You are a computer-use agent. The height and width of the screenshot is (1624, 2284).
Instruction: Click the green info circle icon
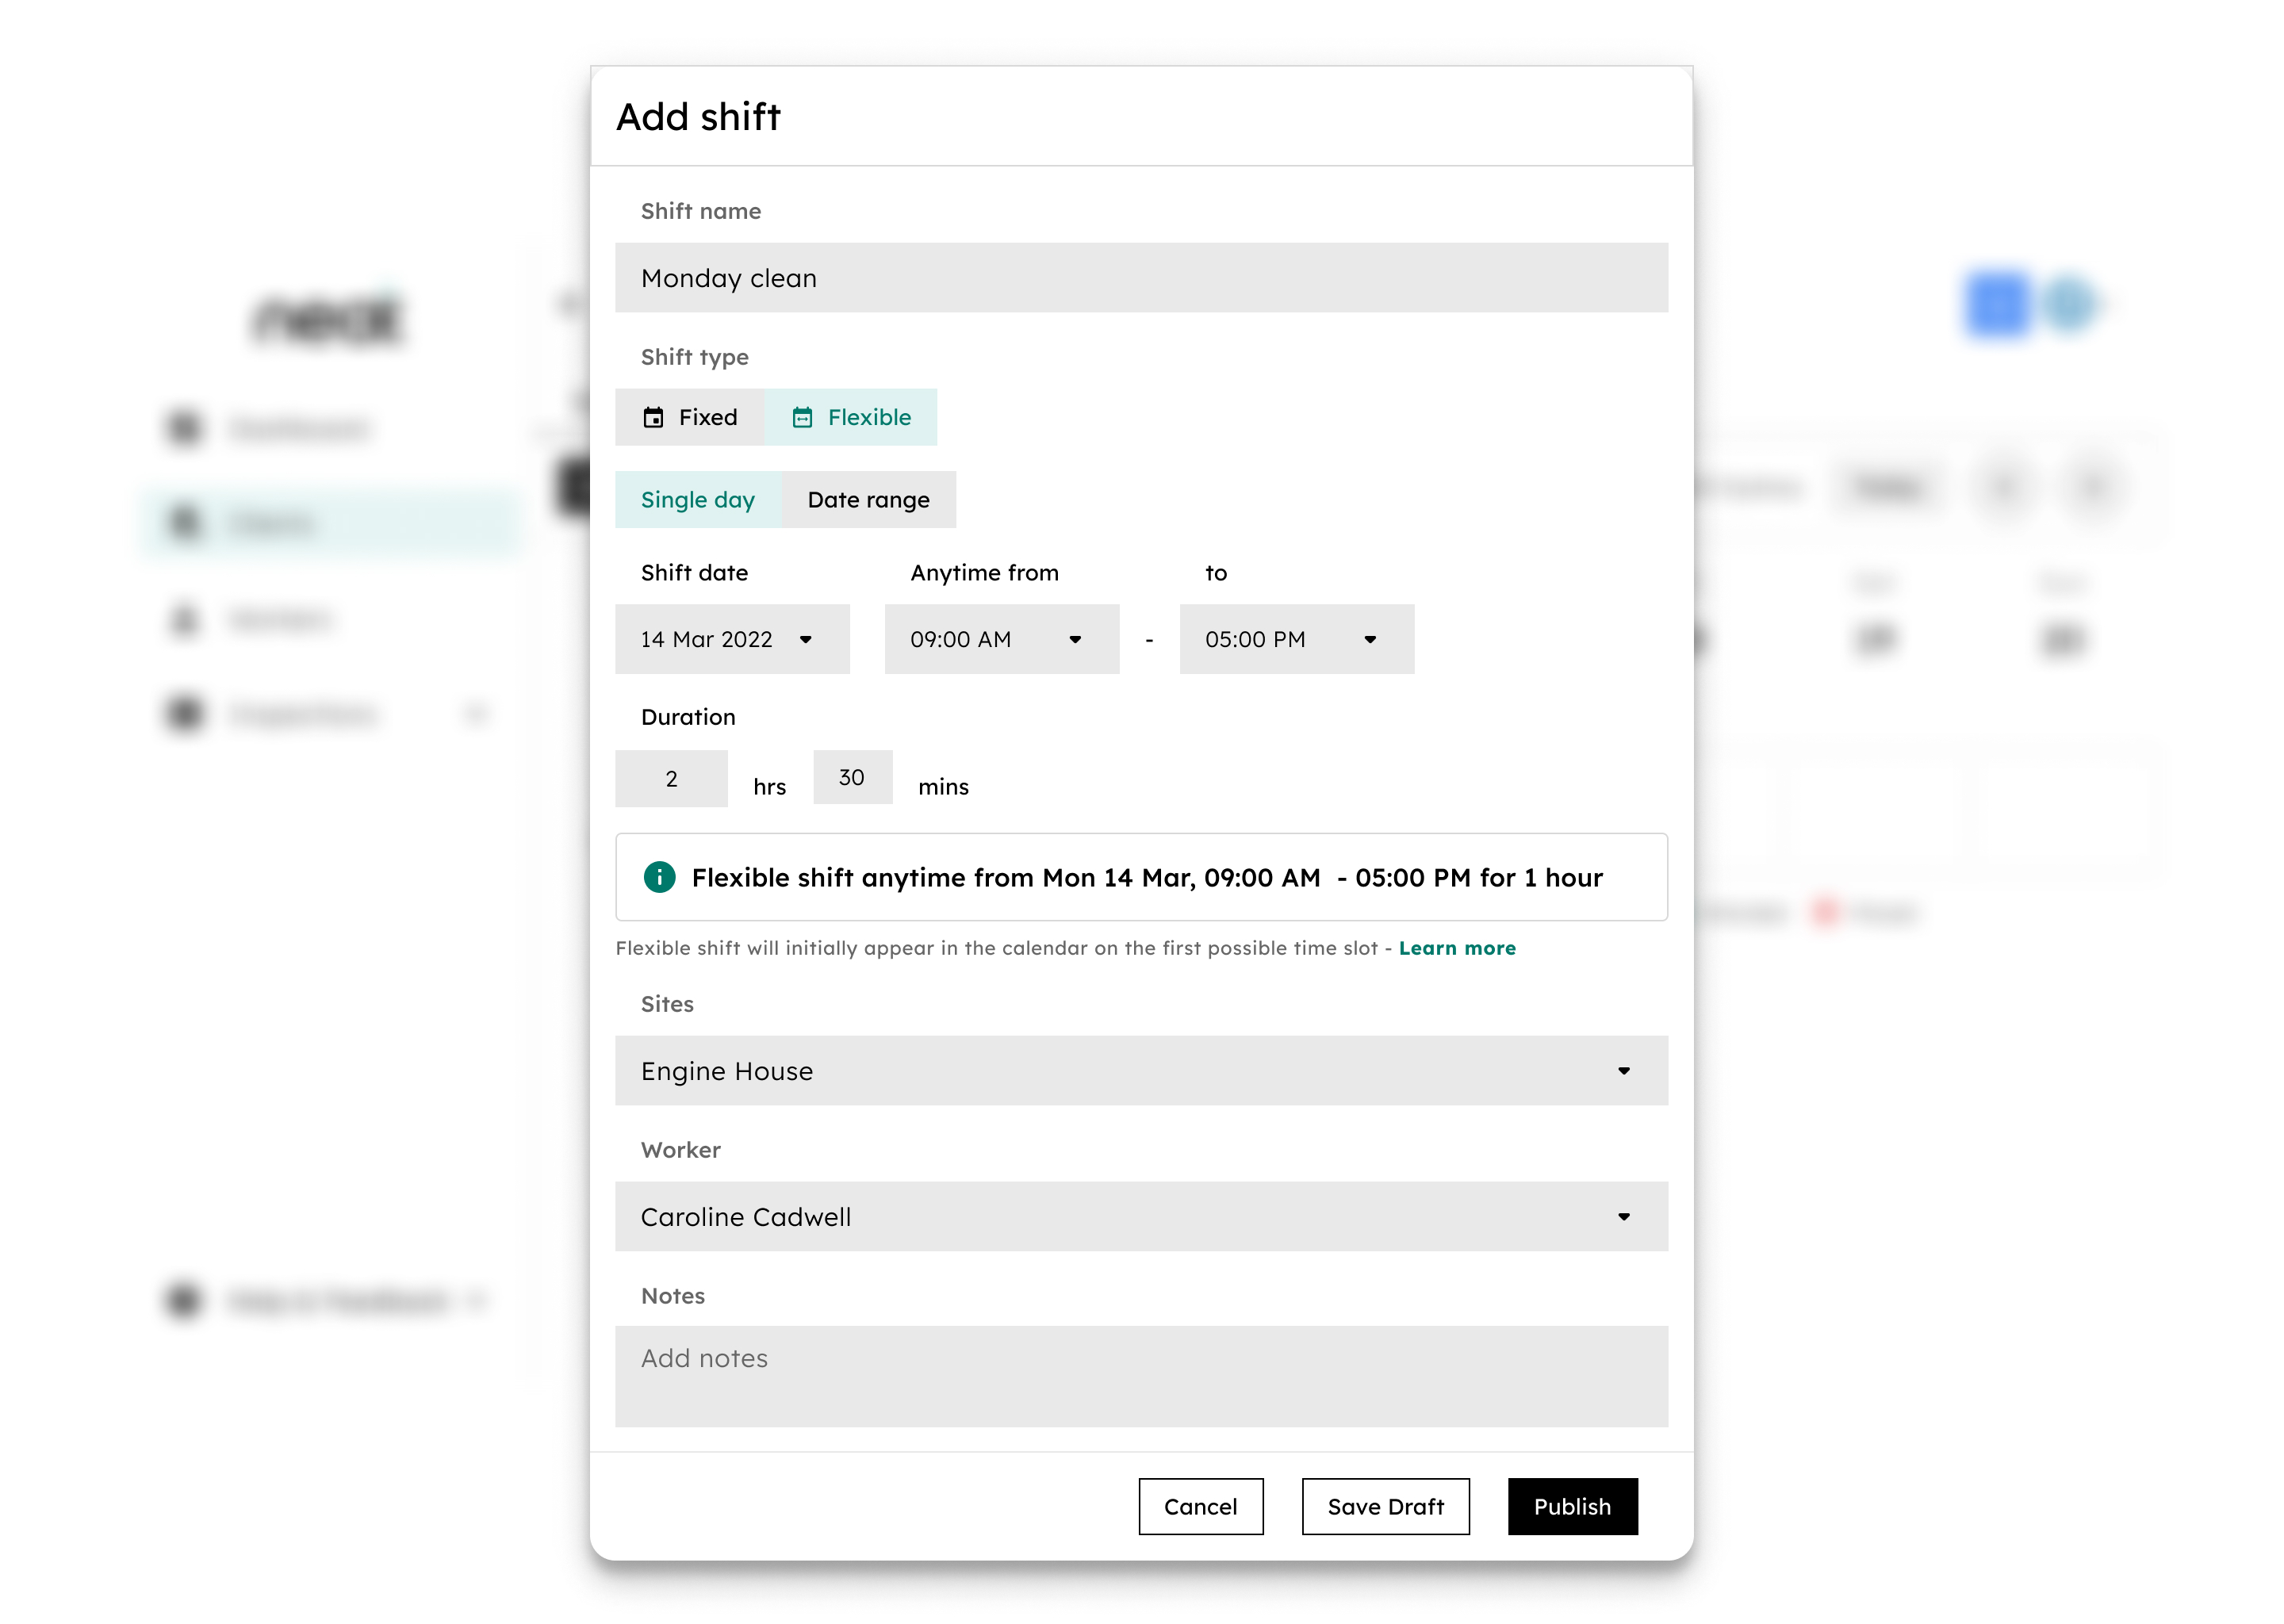click(x=659, y=877)
